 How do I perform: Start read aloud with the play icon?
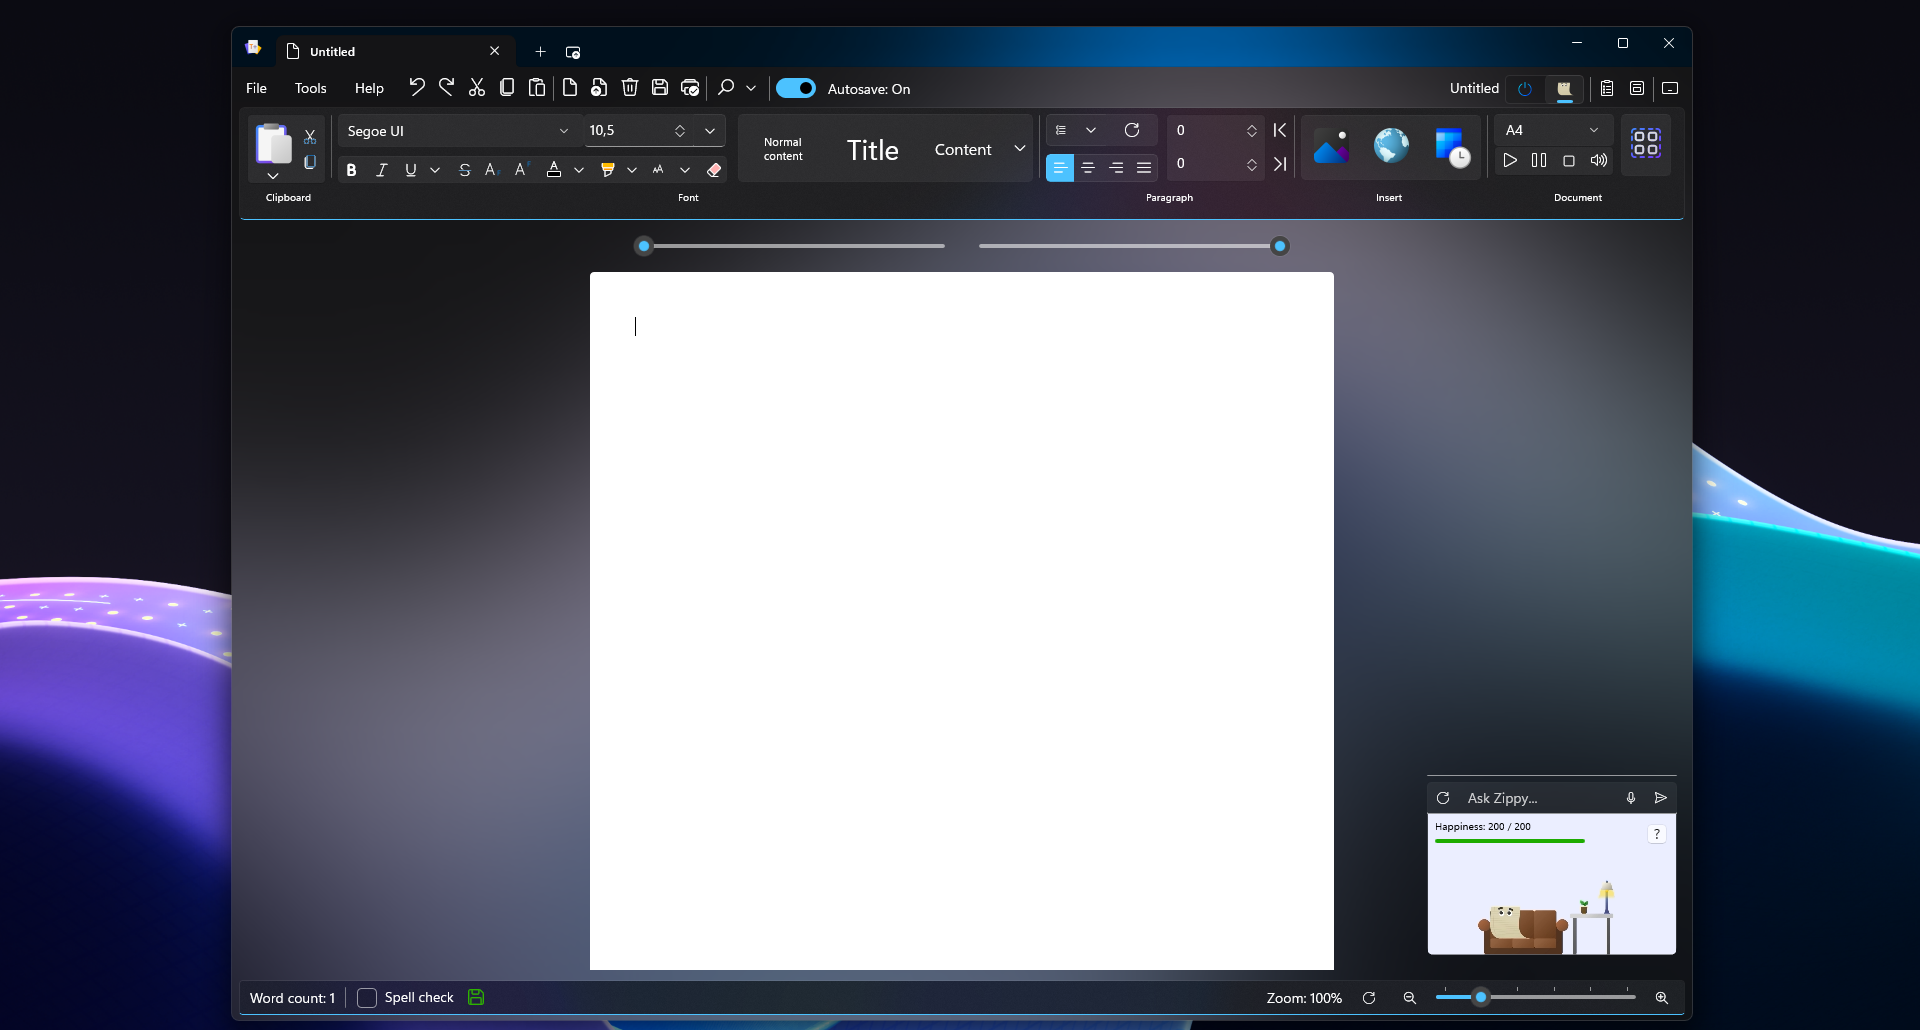click(x=1510, y=160)
